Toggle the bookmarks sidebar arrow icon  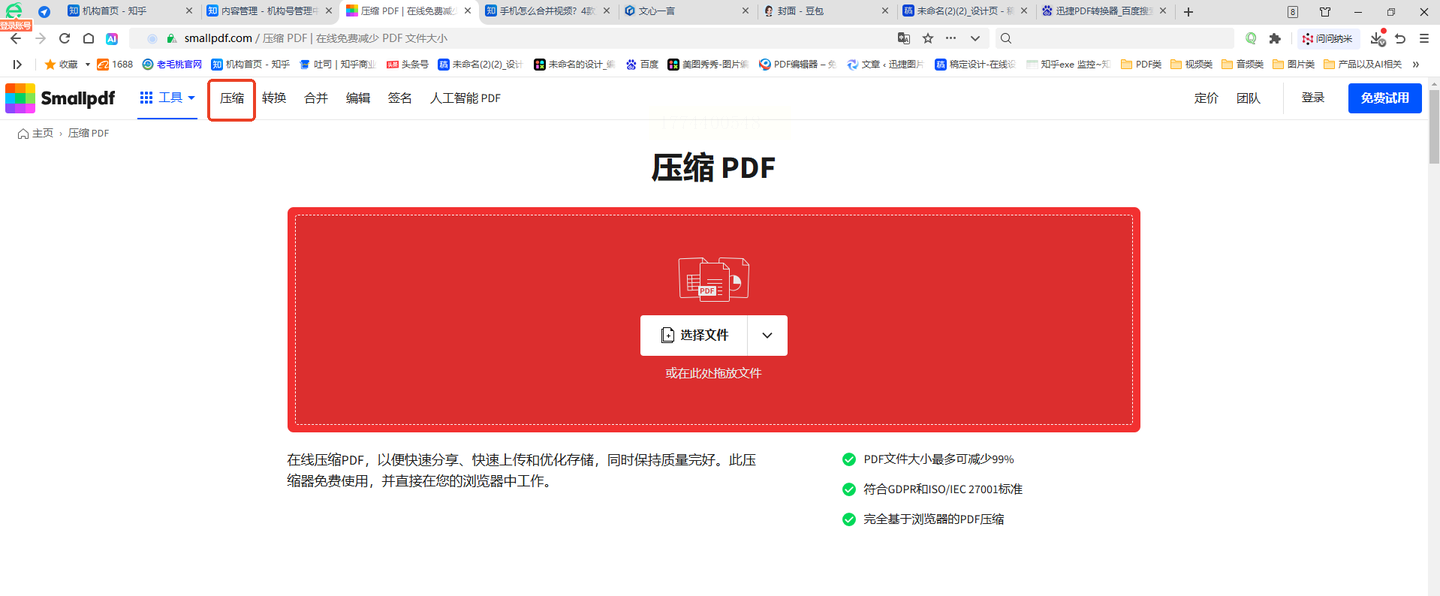coord(17,64)
